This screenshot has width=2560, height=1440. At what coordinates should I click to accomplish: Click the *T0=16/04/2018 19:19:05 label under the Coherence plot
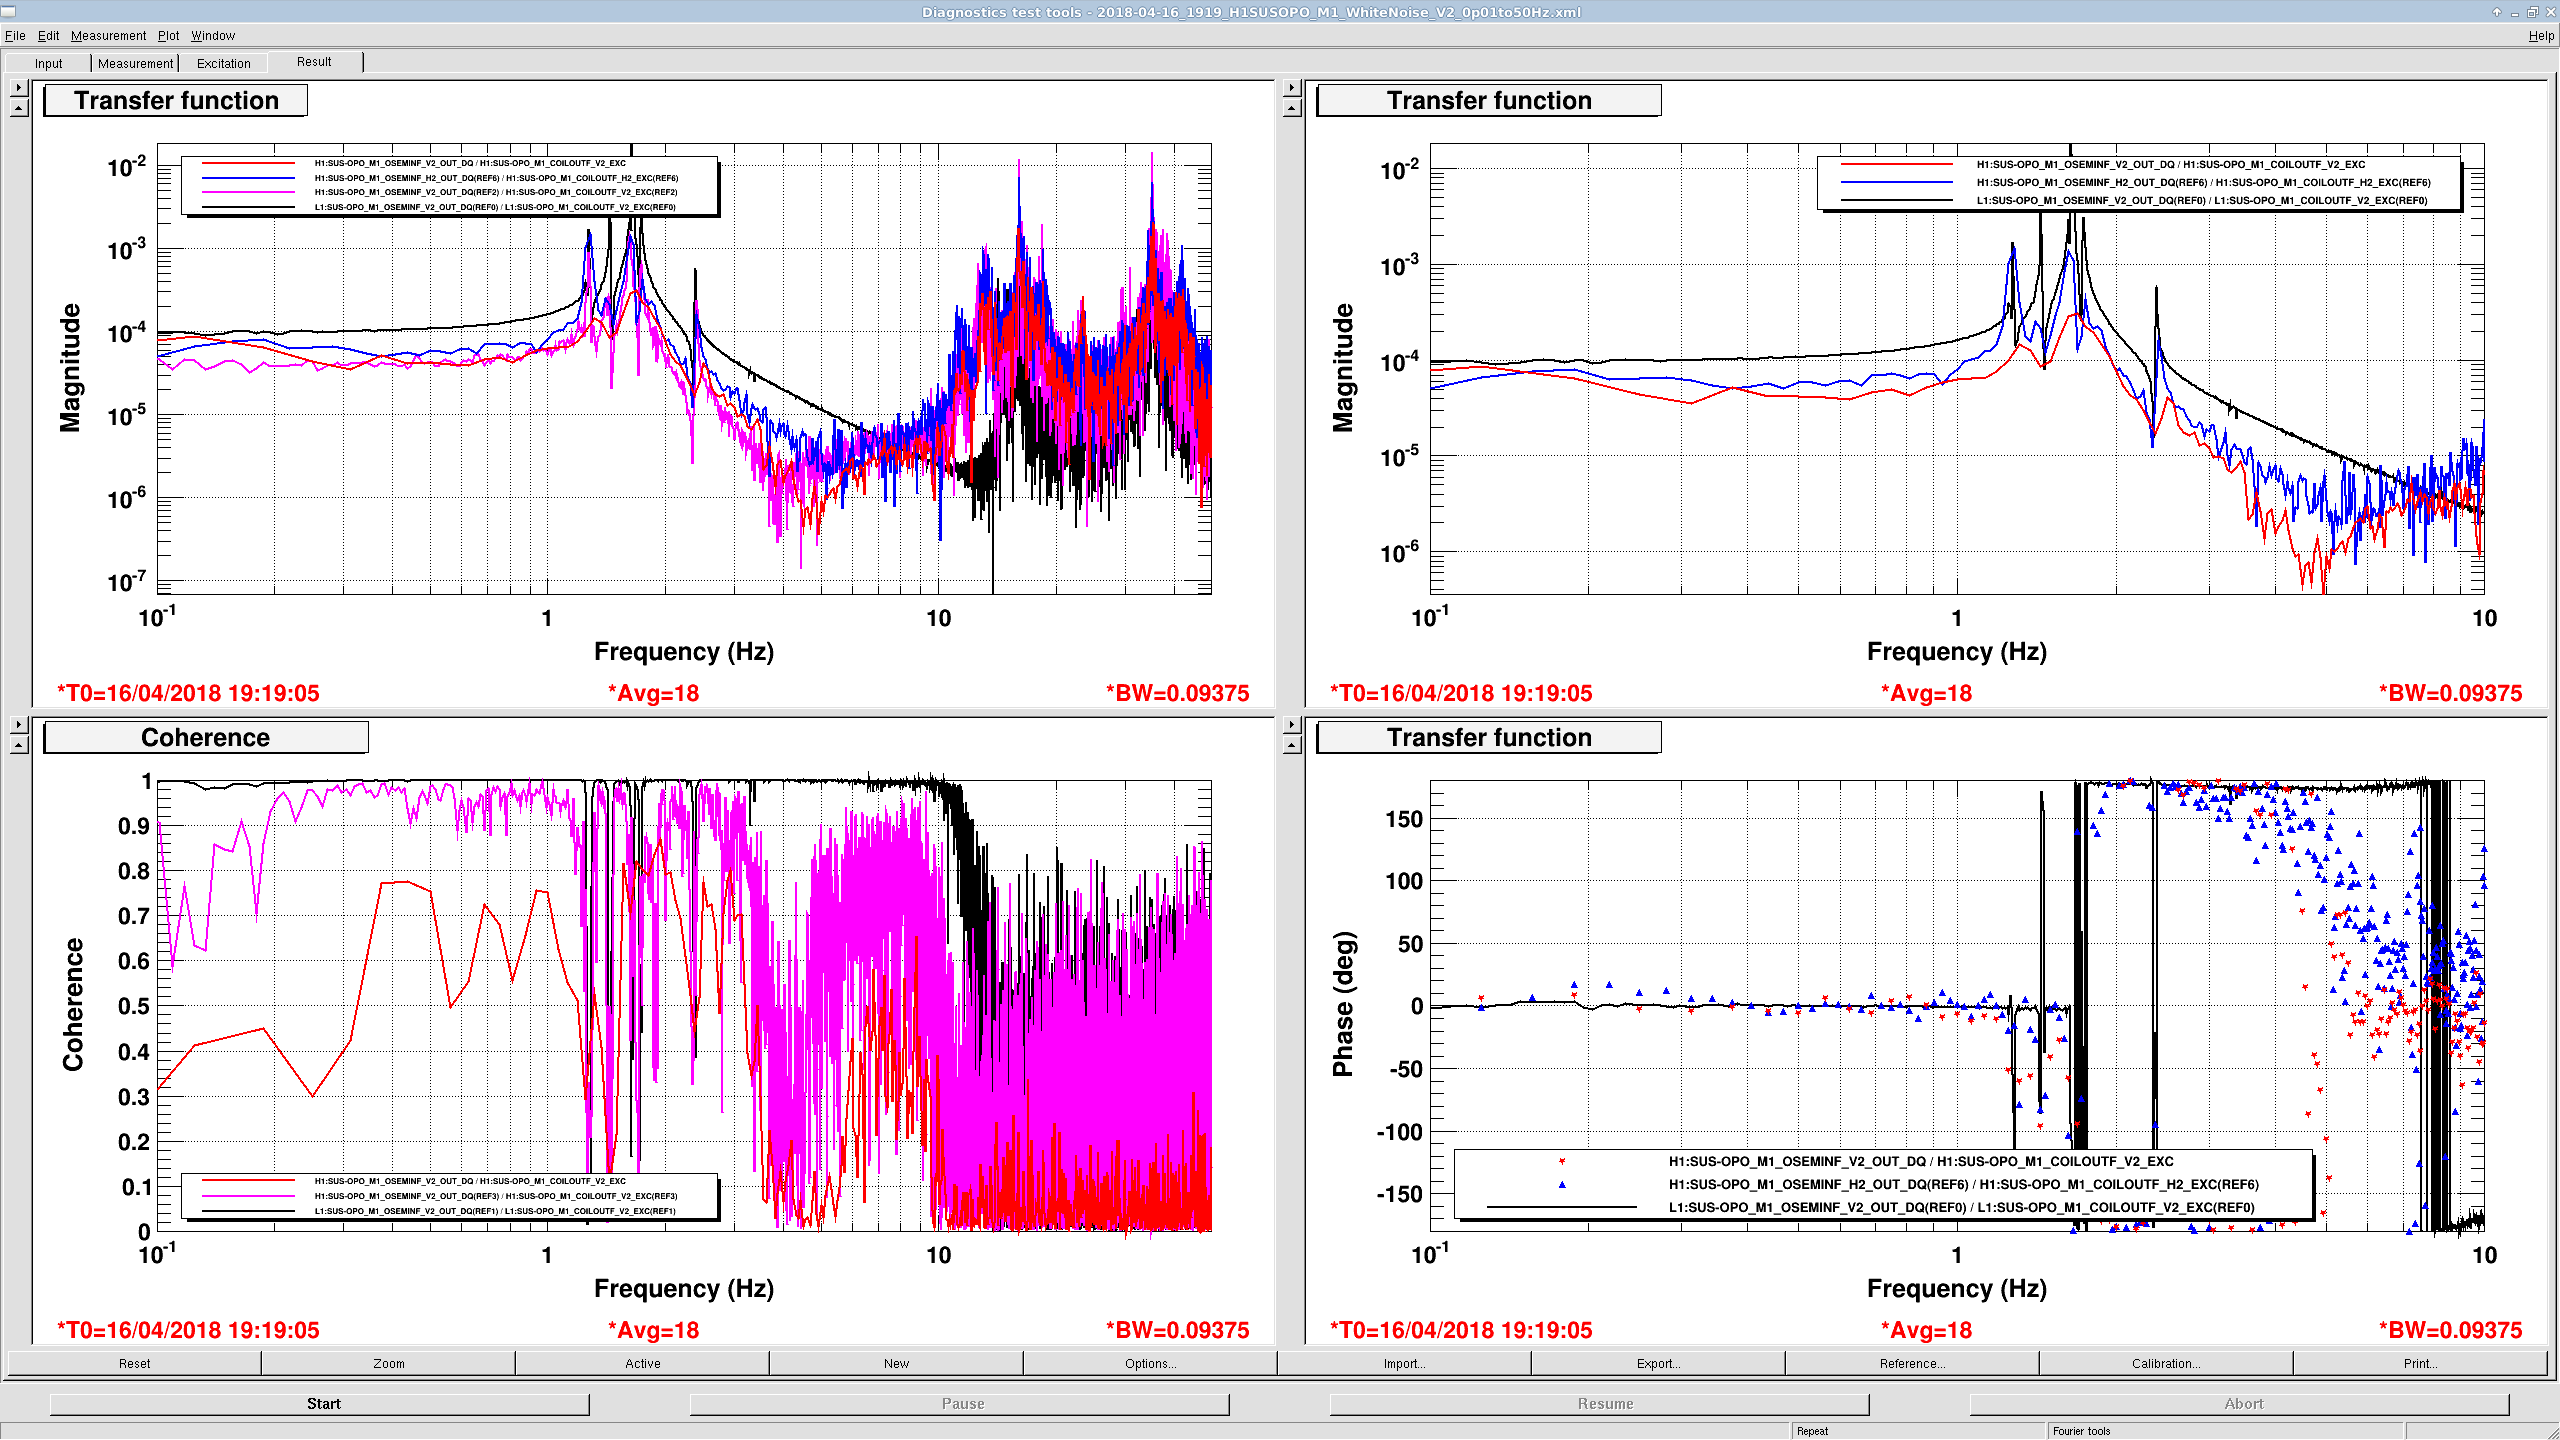click(x=188, y=1330)
